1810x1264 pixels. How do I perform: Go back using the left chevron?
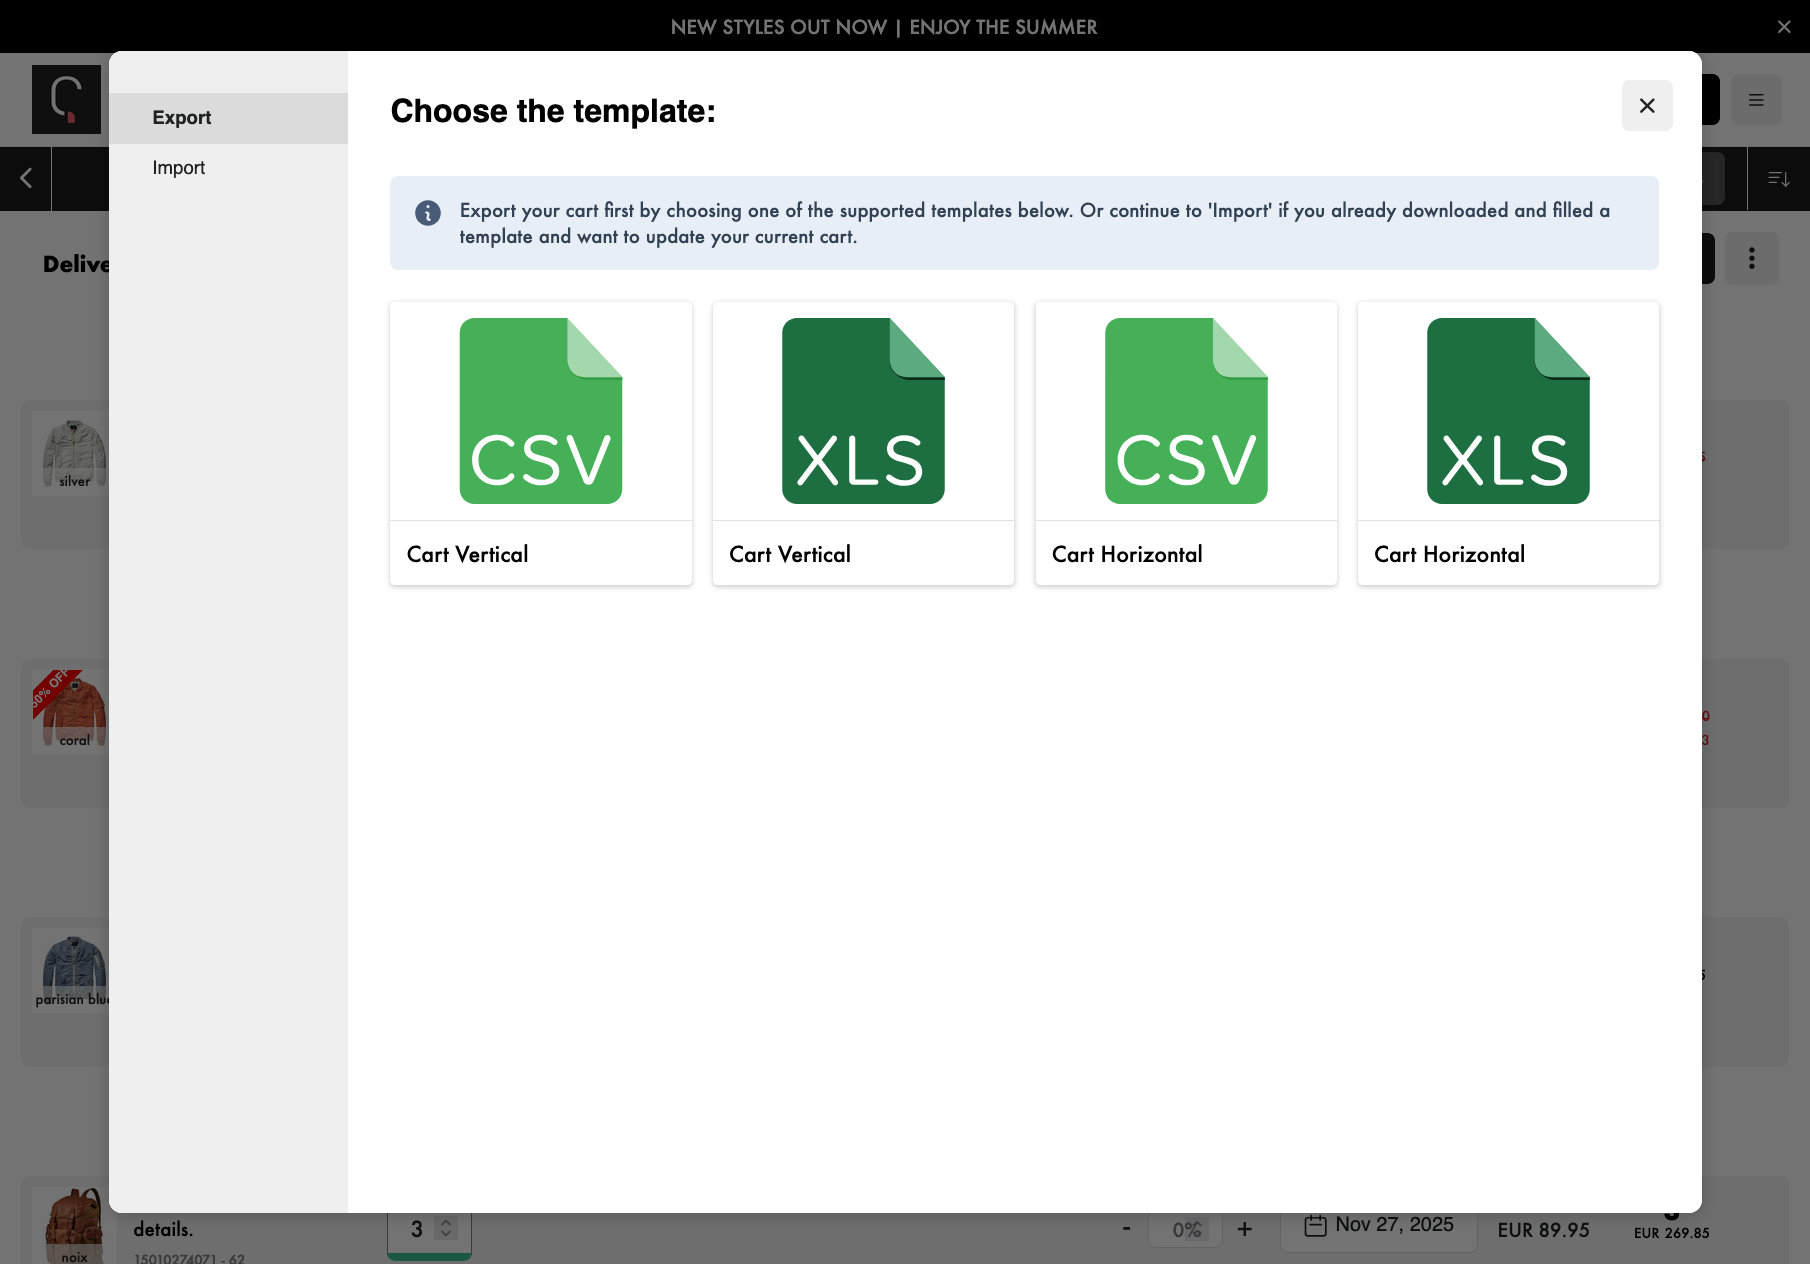26,179
